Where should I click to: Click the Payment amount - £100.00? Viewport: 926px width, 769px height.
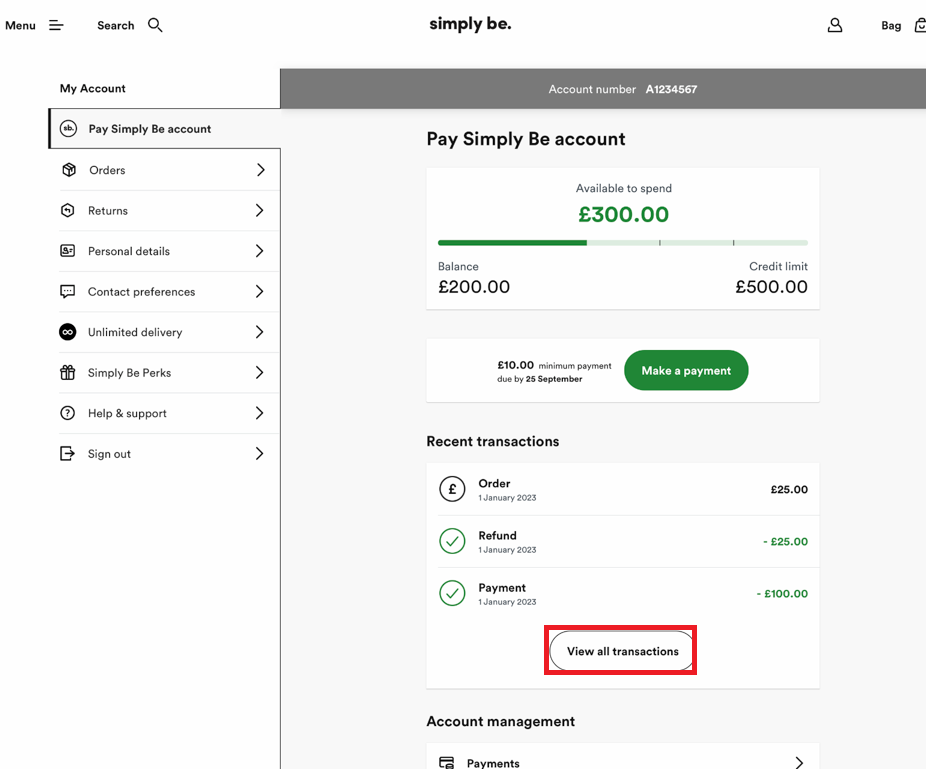[x=782, y=594]
